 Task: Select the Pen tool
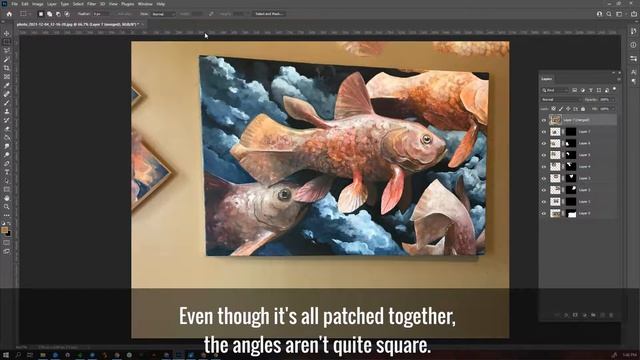tap(7, 163)
